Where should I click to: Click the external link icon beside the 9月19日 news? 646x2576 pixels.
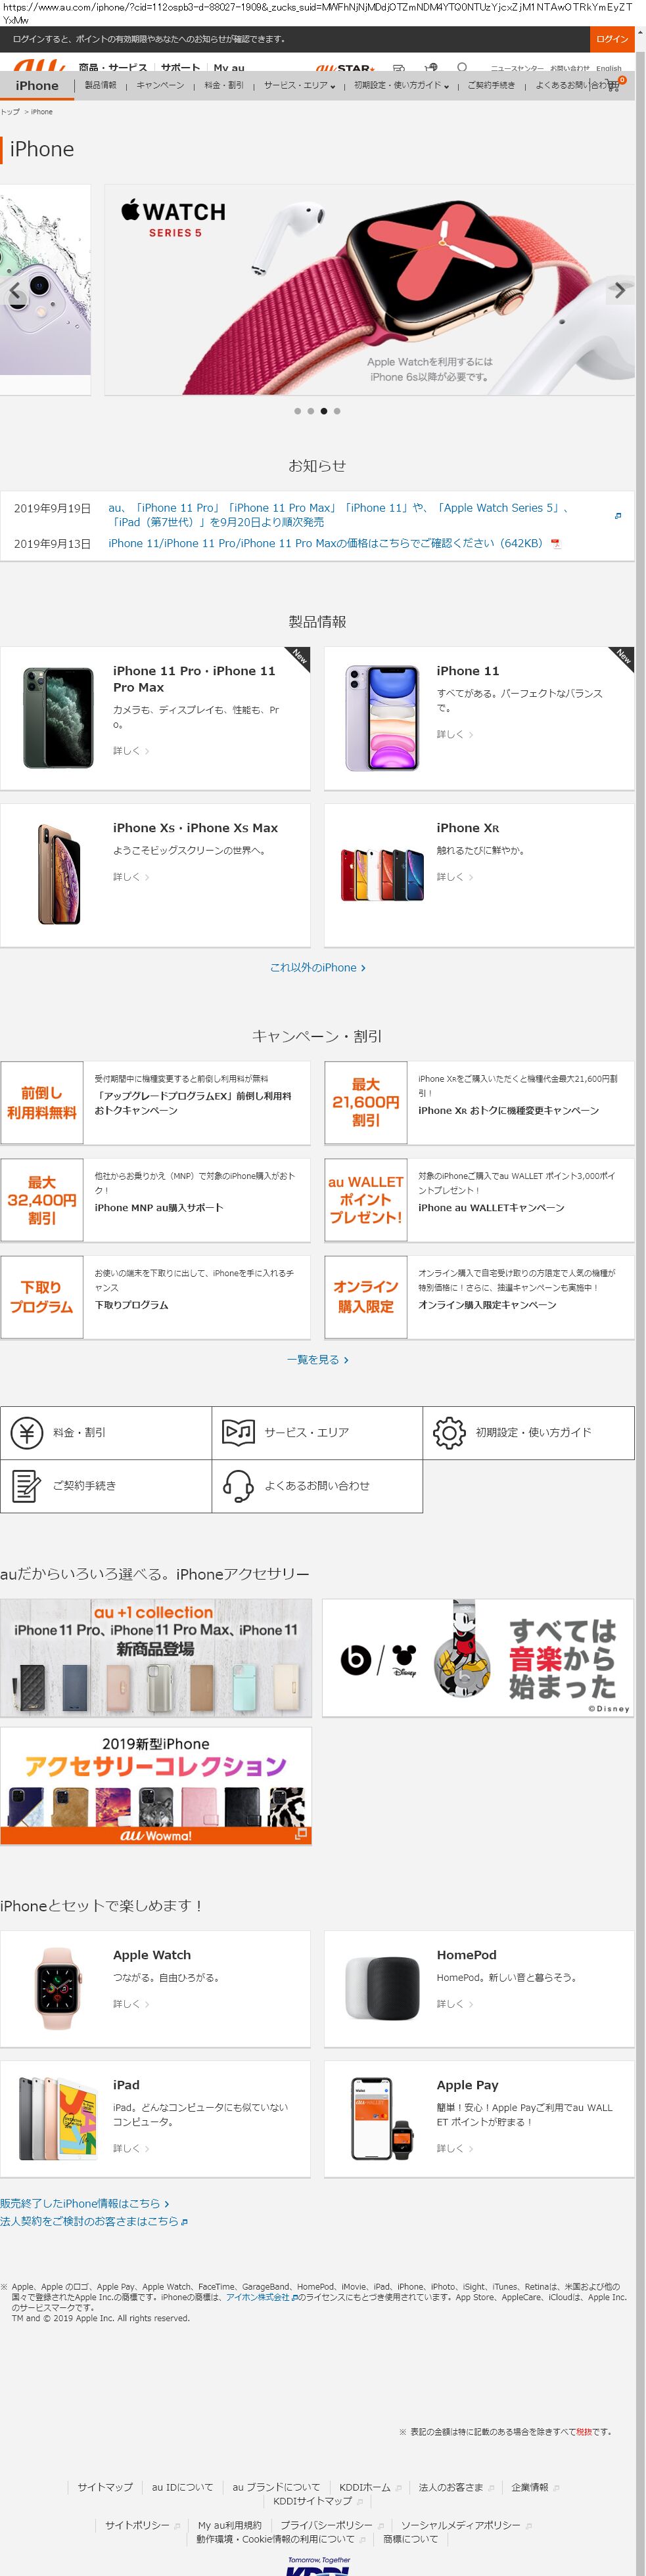(617, 516)
